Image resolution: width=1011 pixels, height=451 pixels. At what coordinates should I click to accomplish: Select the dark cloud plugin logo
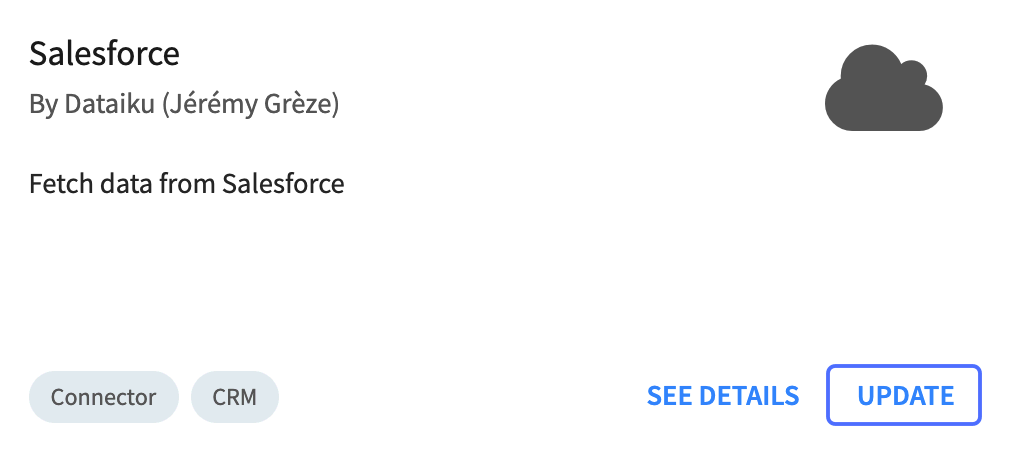coord(883,89)
